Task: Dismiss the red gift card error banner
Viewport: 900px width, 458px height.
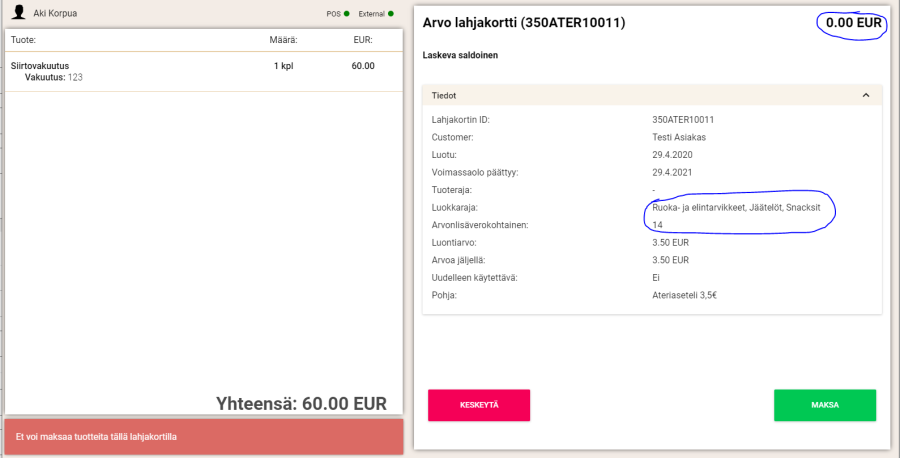Action: click(x=203, y=437)
